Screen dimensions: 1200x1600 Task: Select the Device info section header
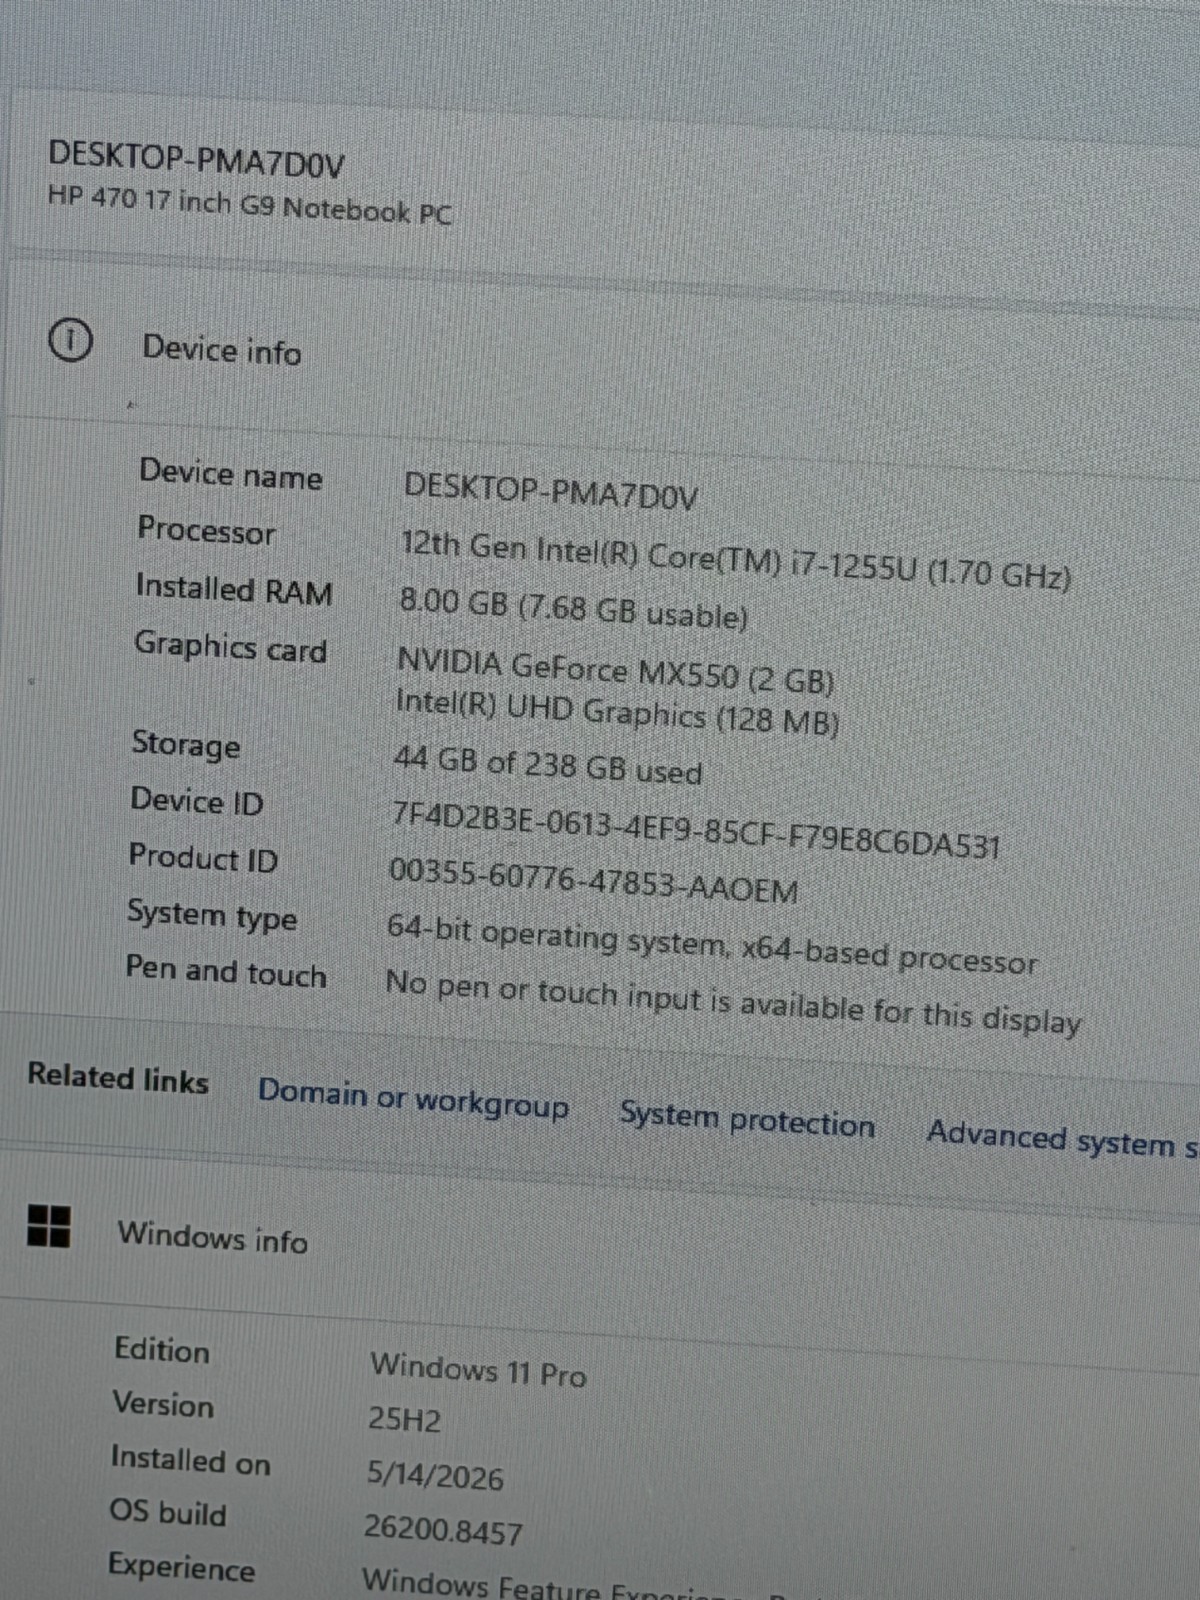221,350
